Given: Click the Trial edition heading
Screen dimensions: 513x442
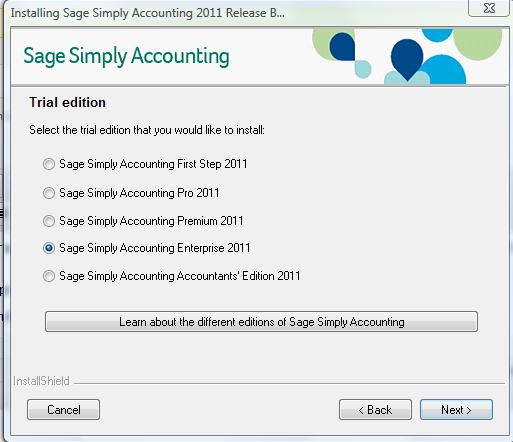Looking at the screenshot, I should click(67, 102).
